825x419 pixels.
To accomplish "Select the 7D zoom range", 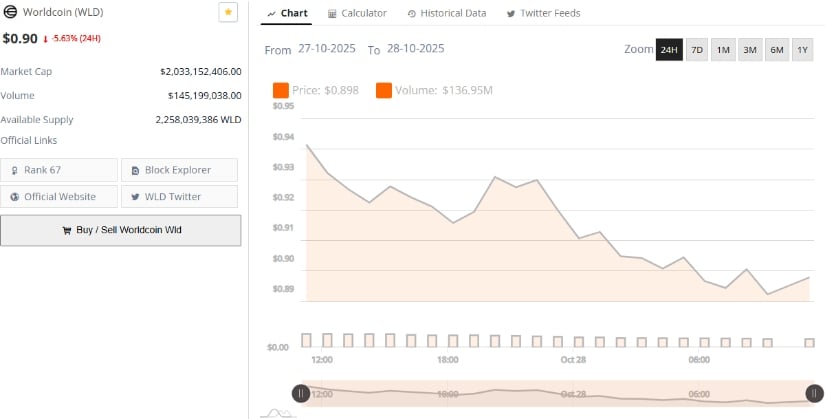I will (697, 49).
